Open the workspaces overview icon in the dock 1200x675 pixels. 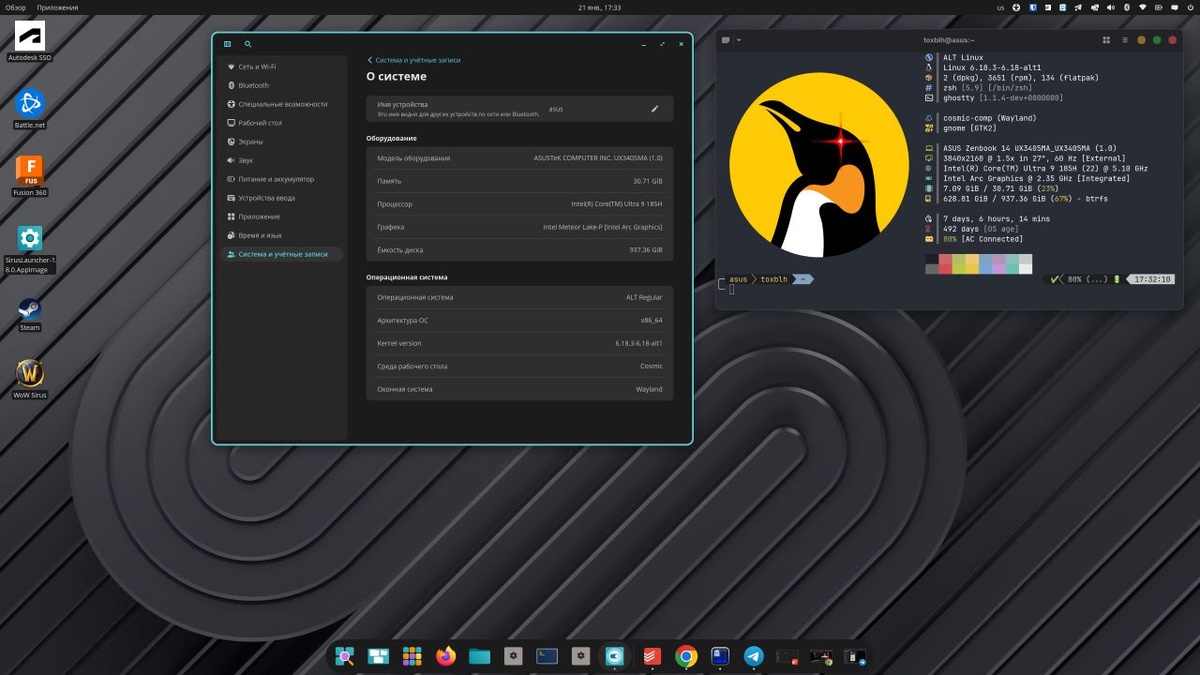point(378,656)
